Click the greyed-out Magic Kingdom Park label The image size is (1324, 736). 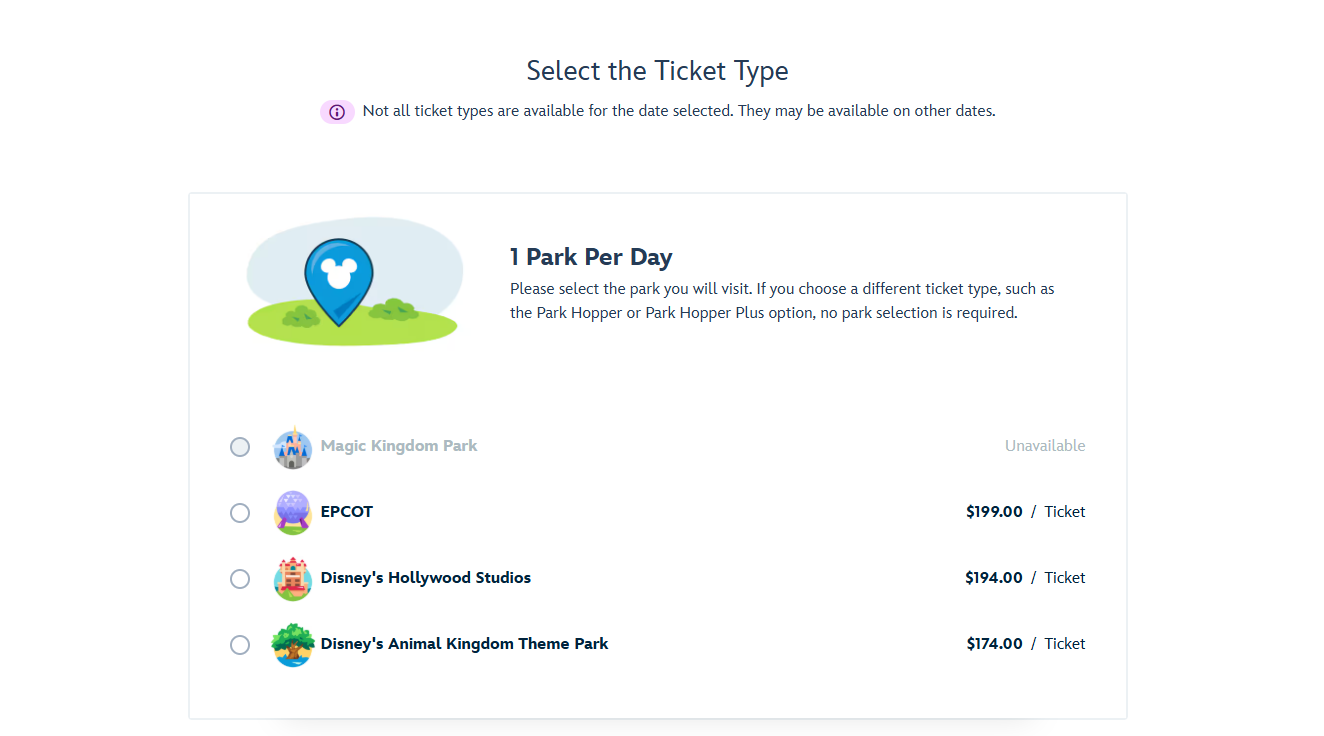(x=398, y=446)
